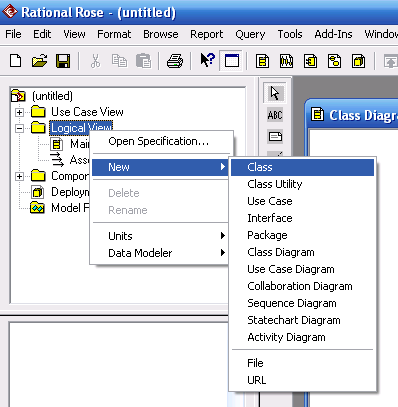
Task: Choose Collaboration Diagram in submenu
Action: point(302,286)
